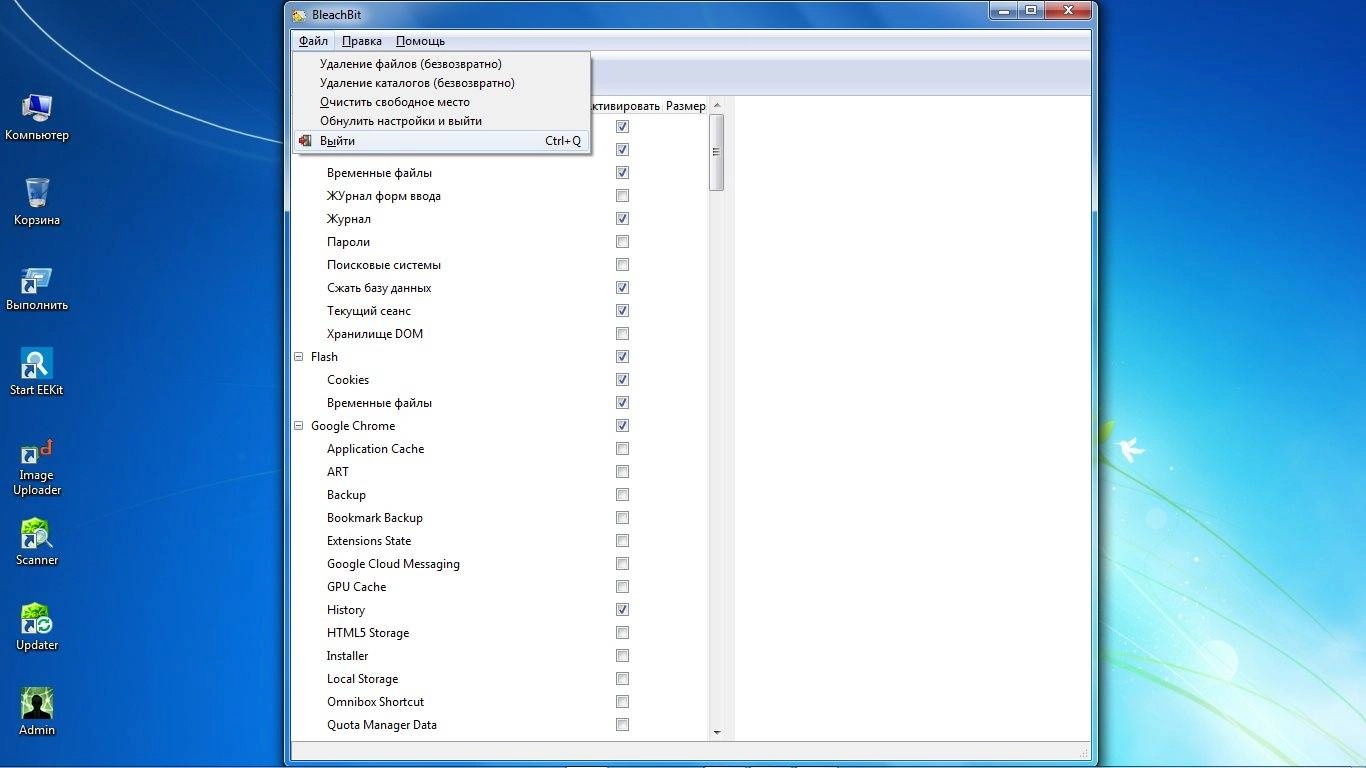Select the Updater desktop icon
Screen dimensions: 1366x768
click(x=37, y=627)
